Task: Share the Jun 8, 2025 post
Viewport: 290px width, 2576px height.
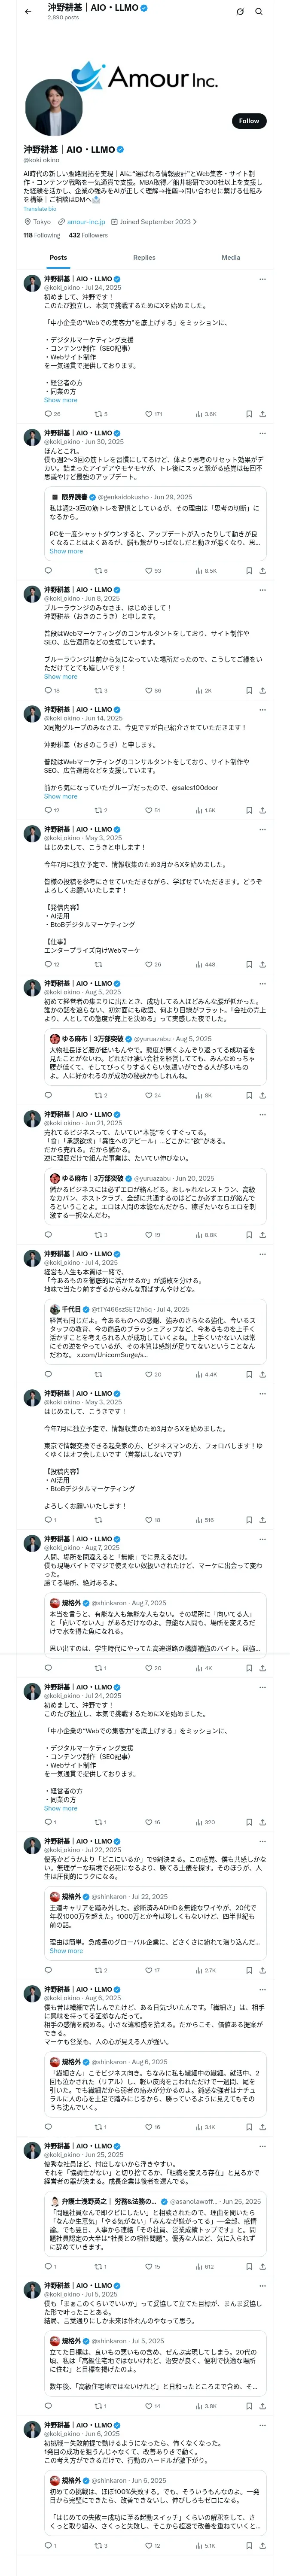Action: [262, 691]
